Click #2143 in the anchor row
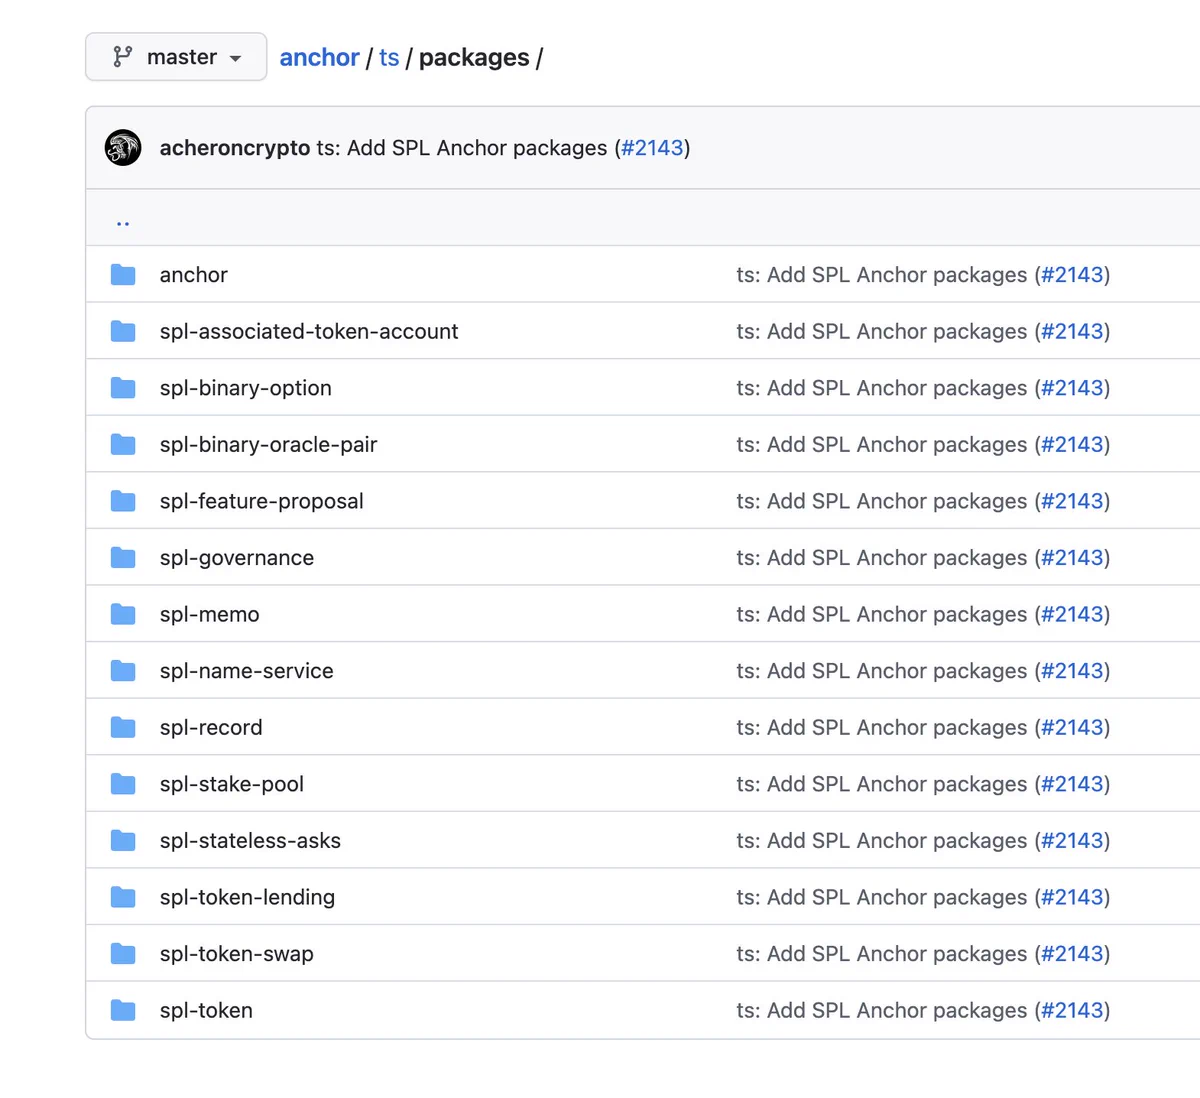 pos(1072,275)
